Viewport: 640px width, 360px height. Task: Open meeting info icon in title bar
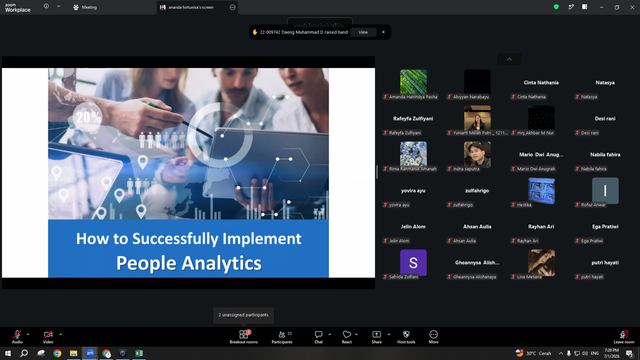click(46, 7)
